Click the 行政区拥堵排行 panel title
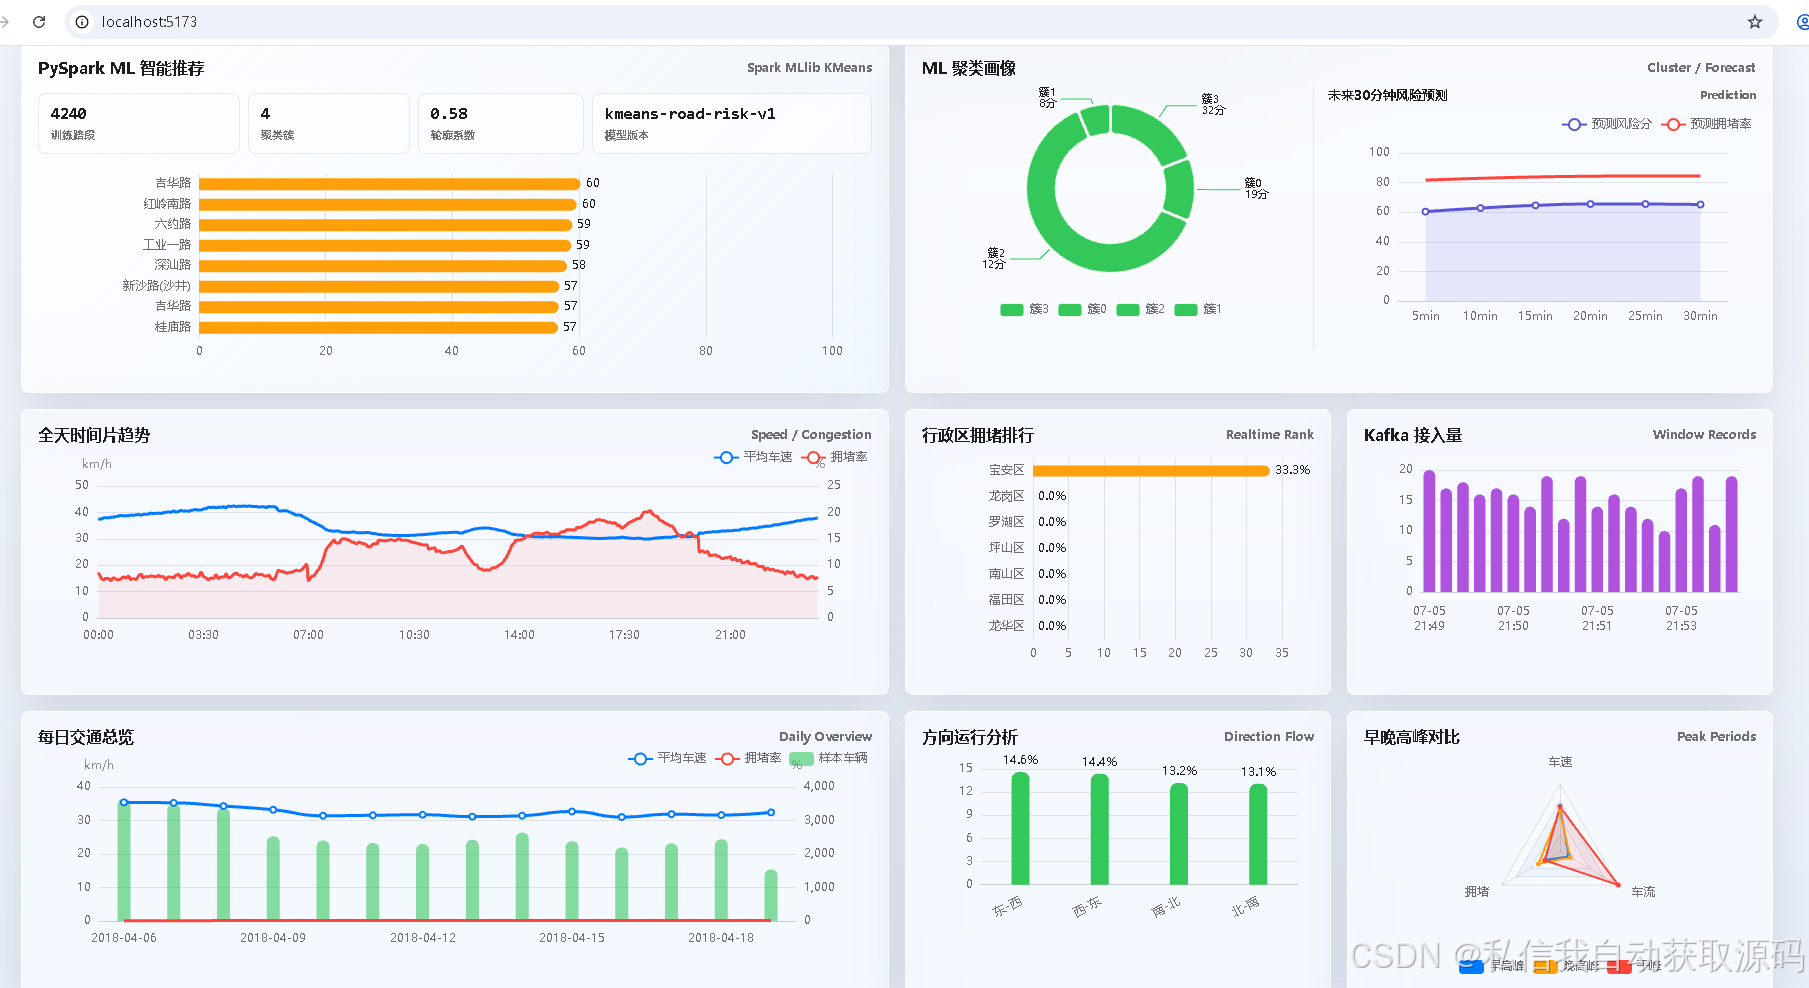Screen dimensions: 1809x988 (x=978, y=435)
